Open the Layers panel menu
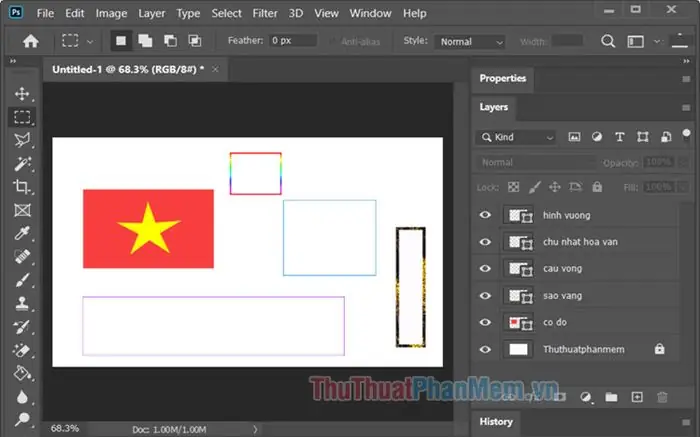 (686, 108)
